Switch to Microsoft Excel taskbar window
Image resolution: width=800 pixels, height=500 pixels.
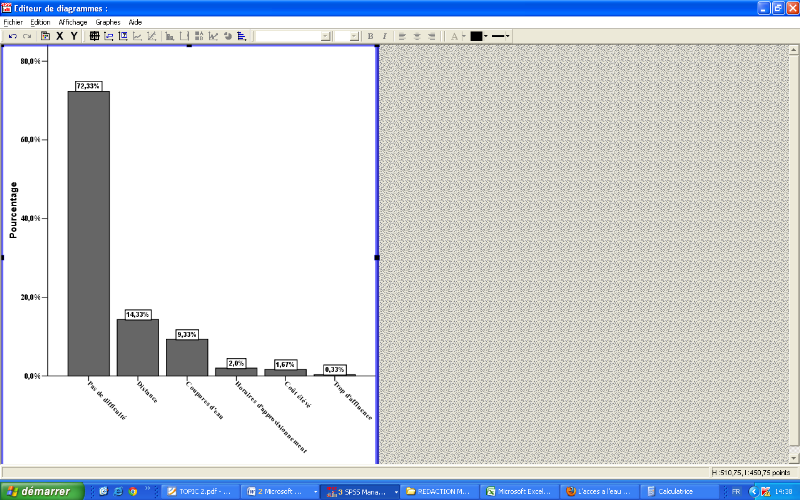tap(520, 491)
